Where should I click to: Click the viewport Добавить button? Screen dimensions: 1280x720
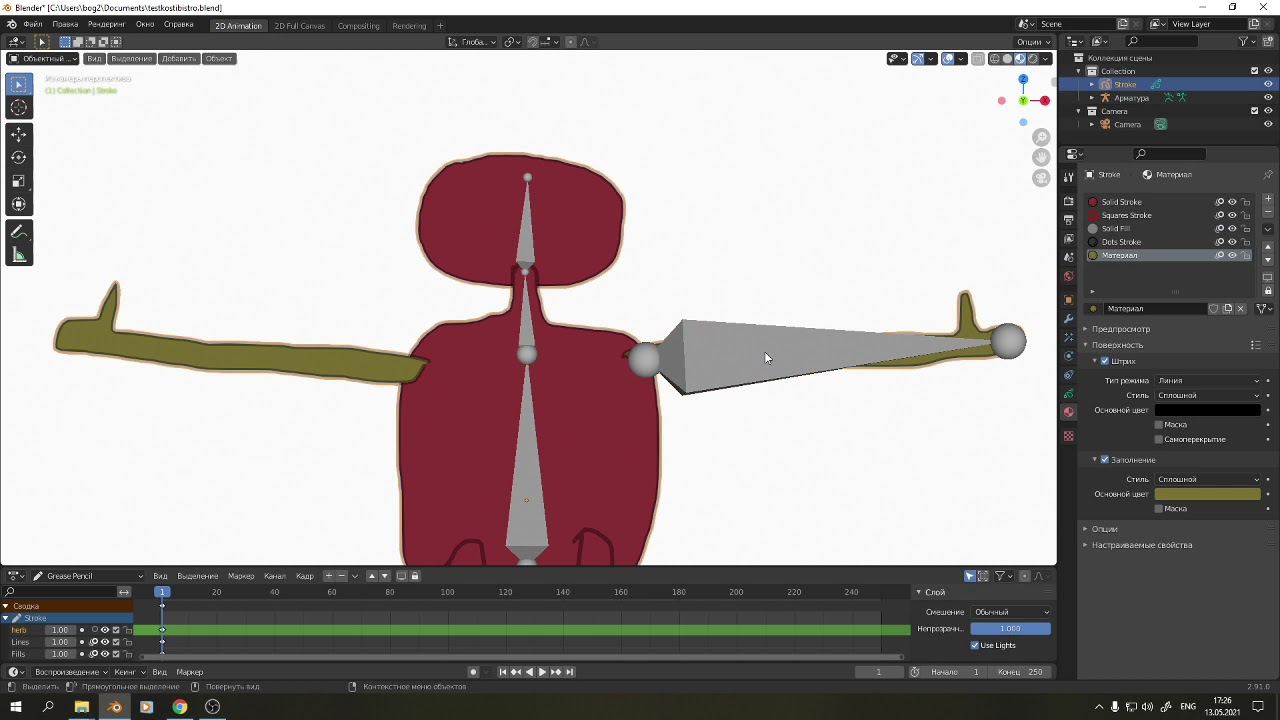tap(179, 58)
